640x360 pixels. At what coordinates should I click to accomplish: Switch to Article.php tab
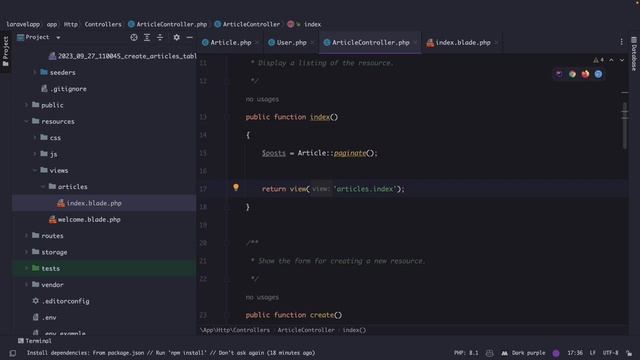click(x=231, y=42)
